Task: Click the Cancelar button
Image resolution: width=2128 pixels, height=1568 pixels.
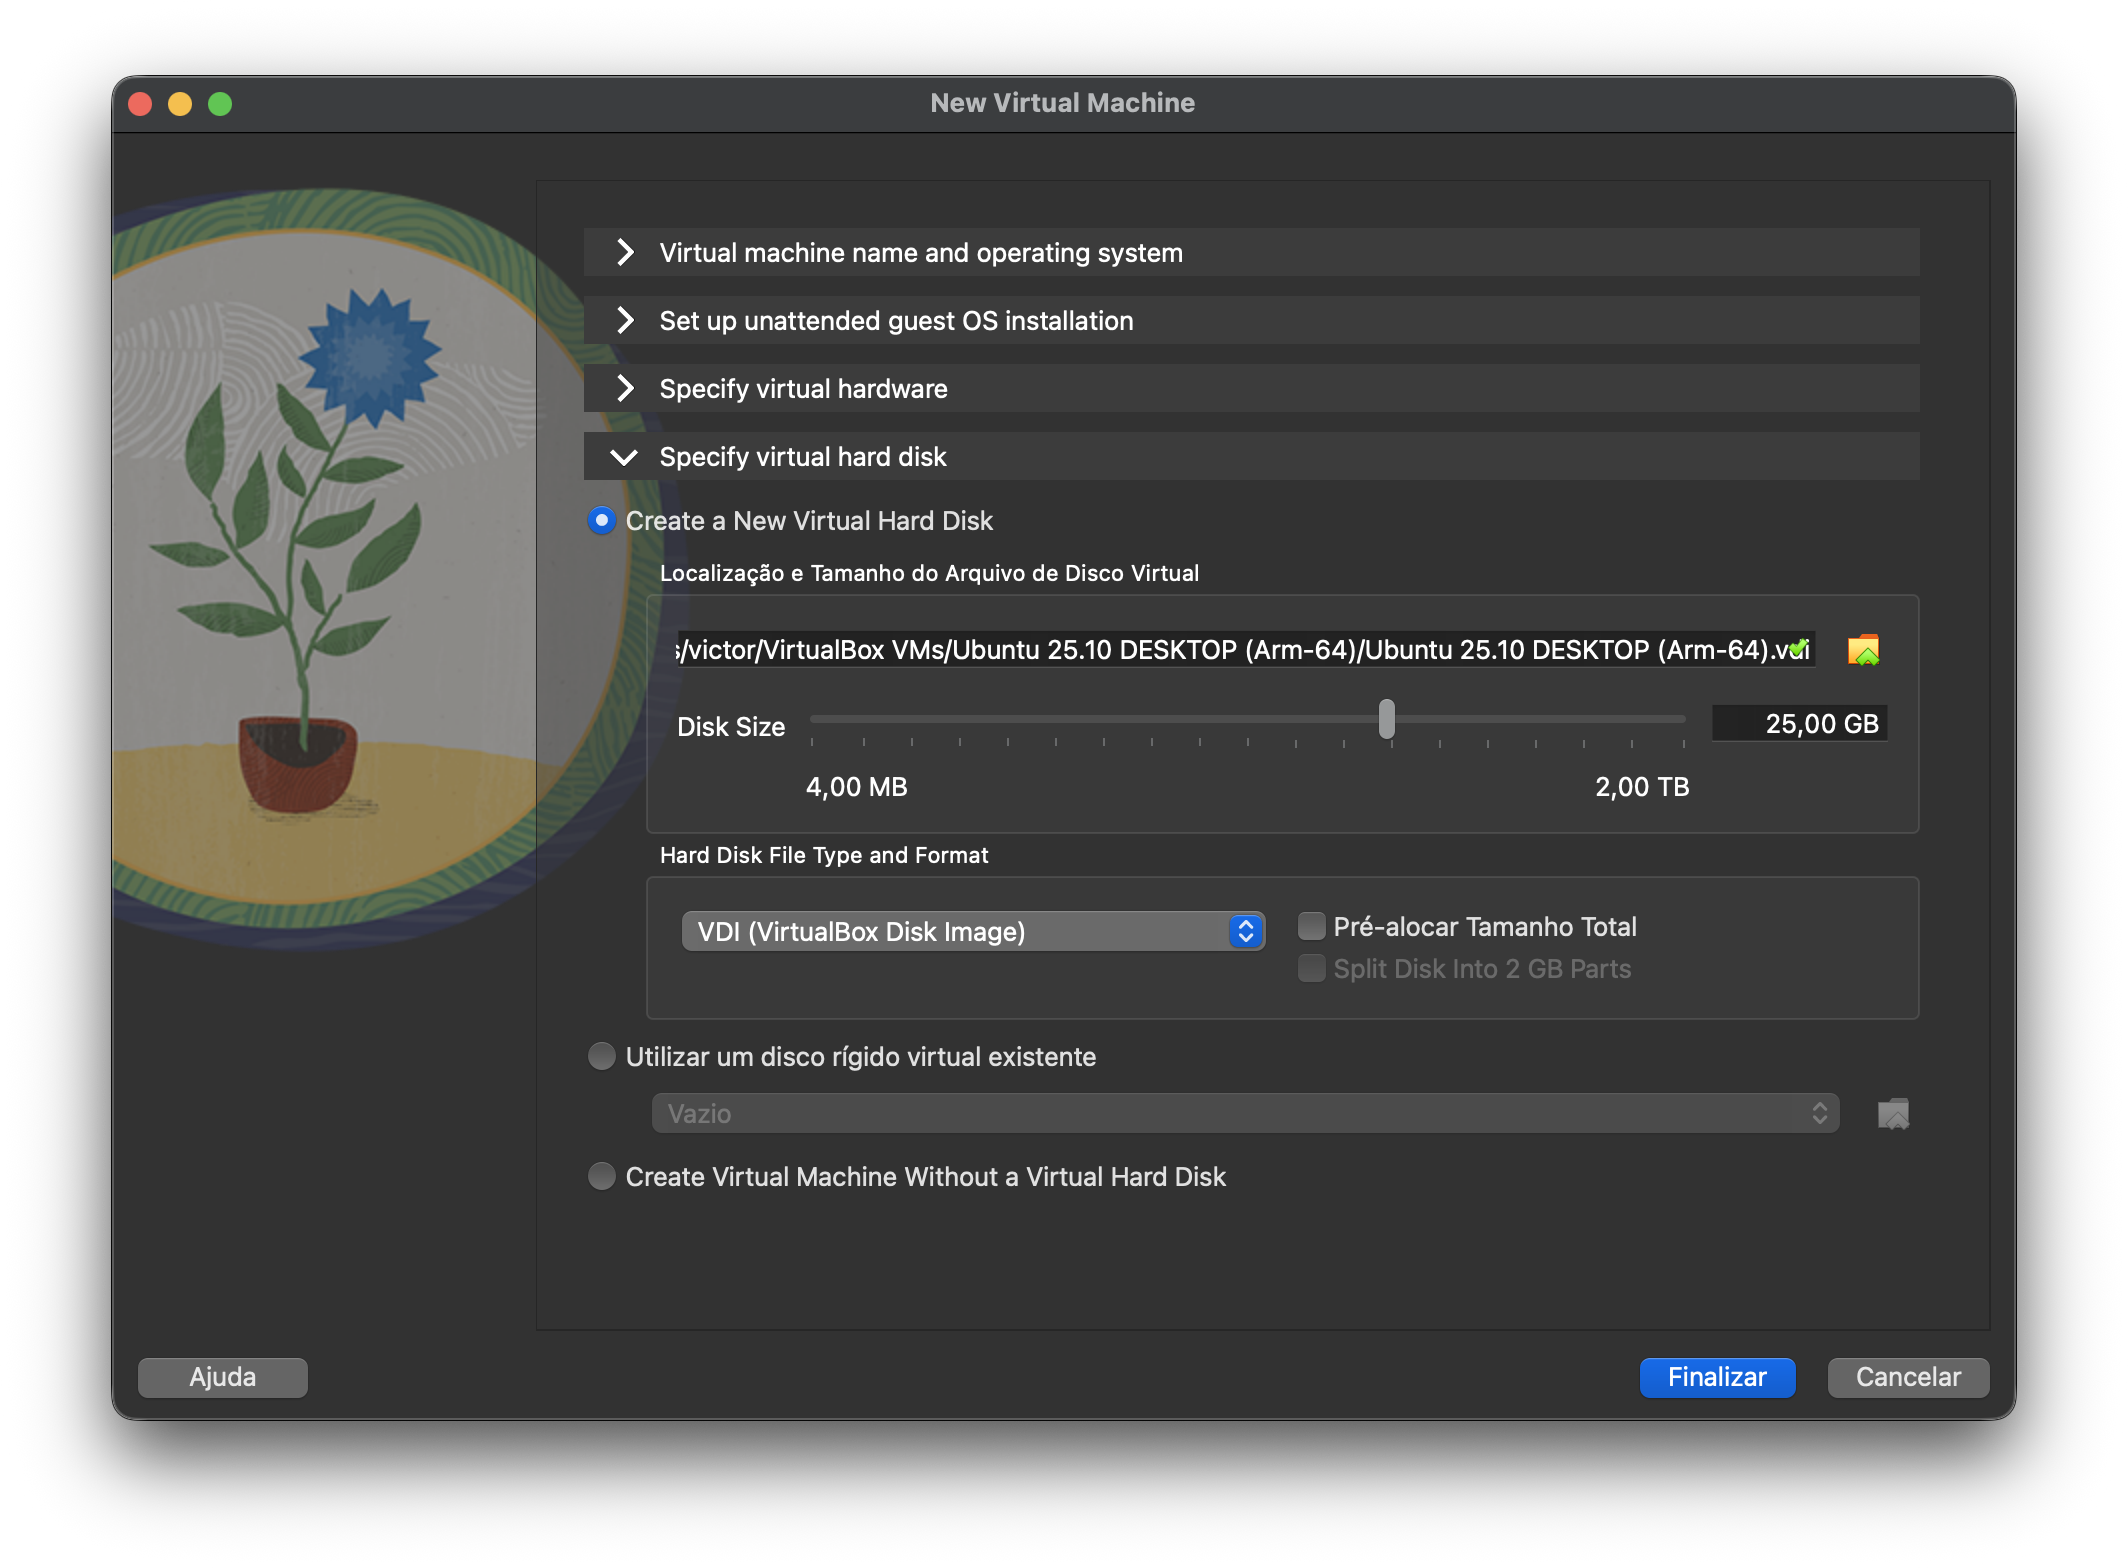Action: point(1907,1377)
